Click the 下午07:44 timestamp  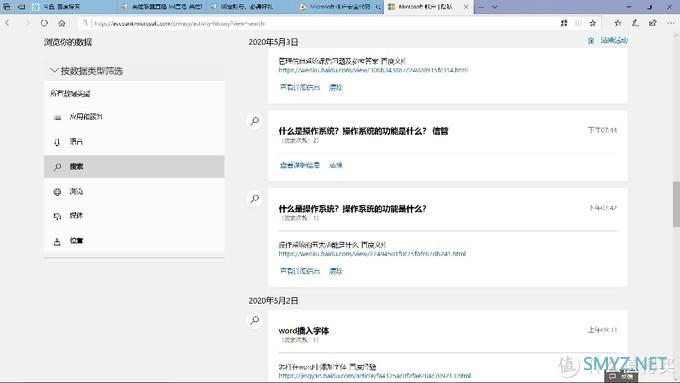click(x=602, y=130)
